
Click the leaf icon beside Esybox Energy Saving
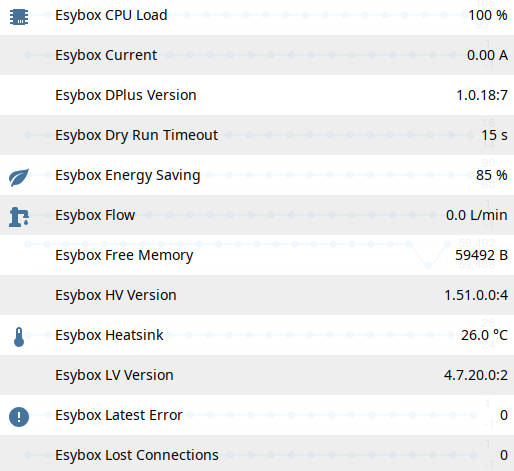[x=19, y=177]
